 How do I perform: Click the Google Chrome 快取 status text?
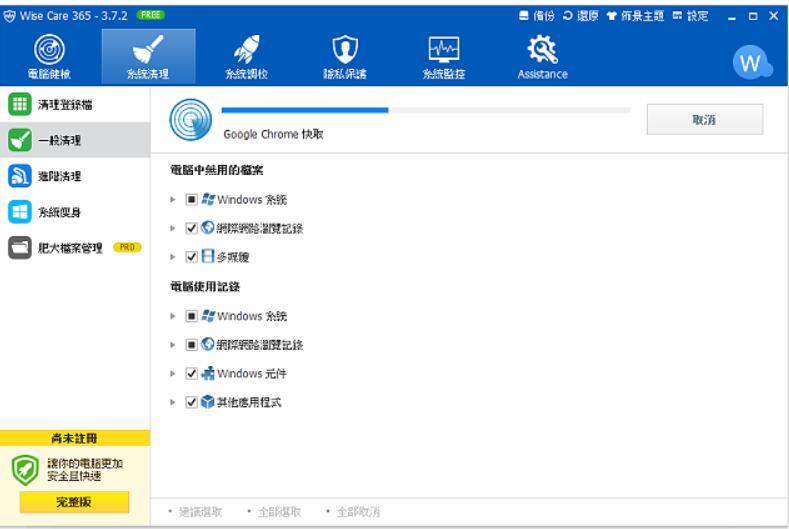click(x=273, y=134)
